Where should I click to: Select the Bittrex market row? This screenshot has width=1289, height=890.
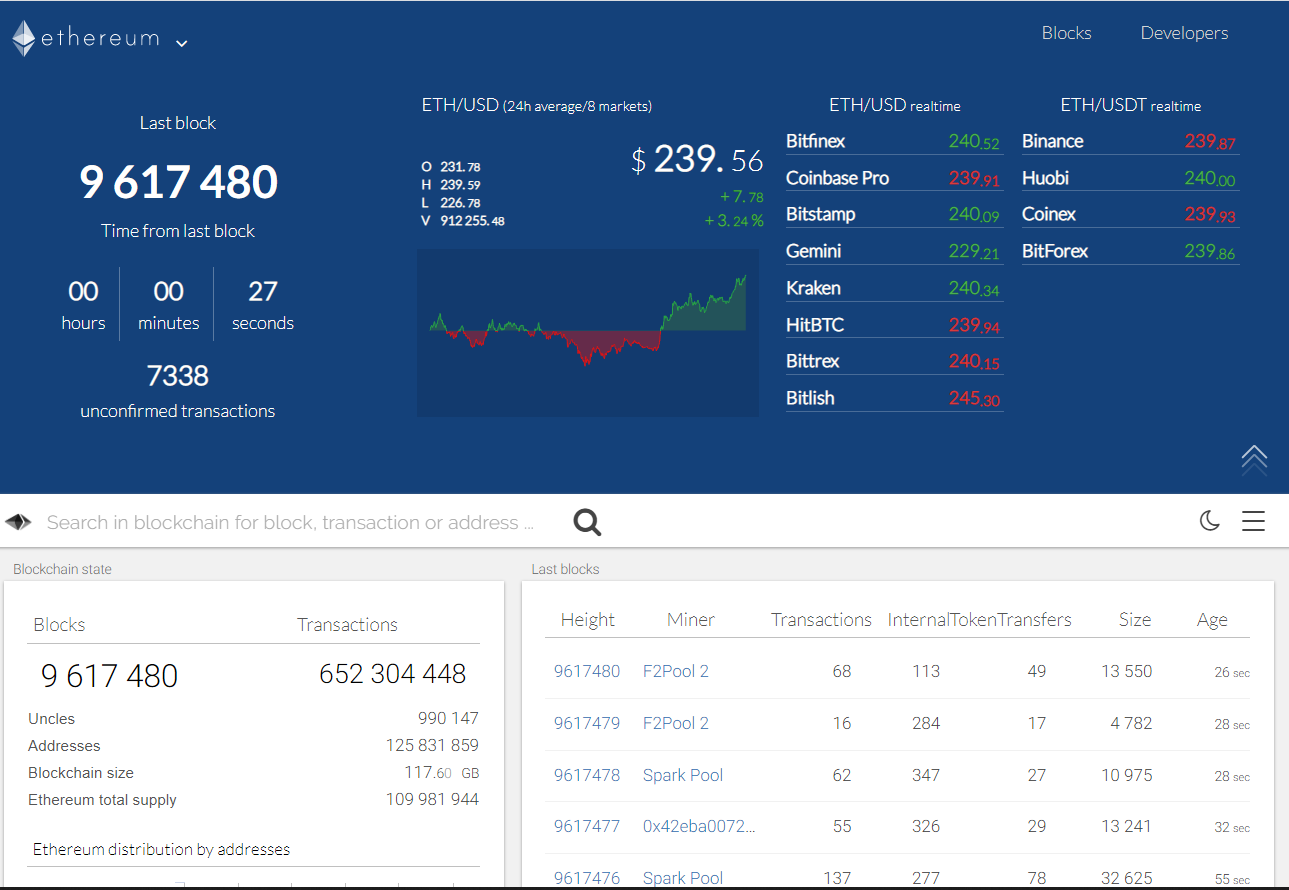pyautogui.click(x=894, y=362)
